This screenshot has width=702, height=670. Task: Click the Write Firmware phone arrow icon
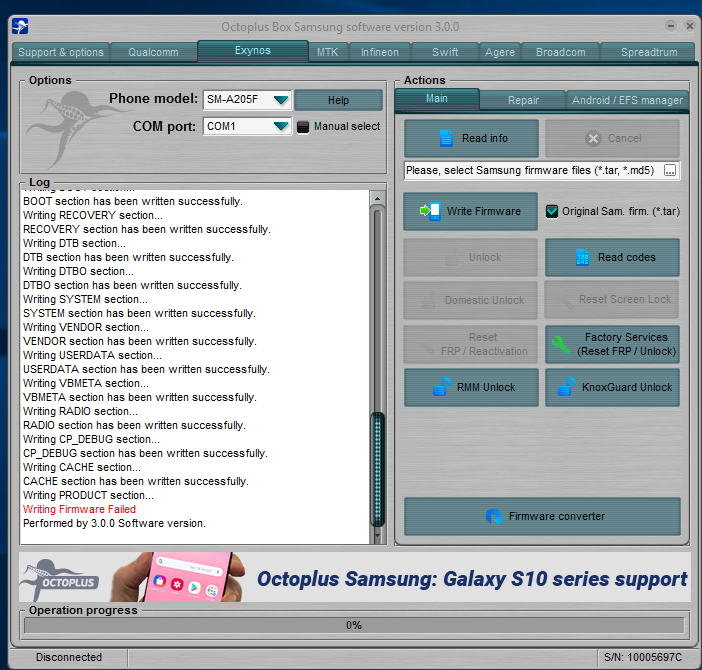pyautogui.click(x=430, y=211)
